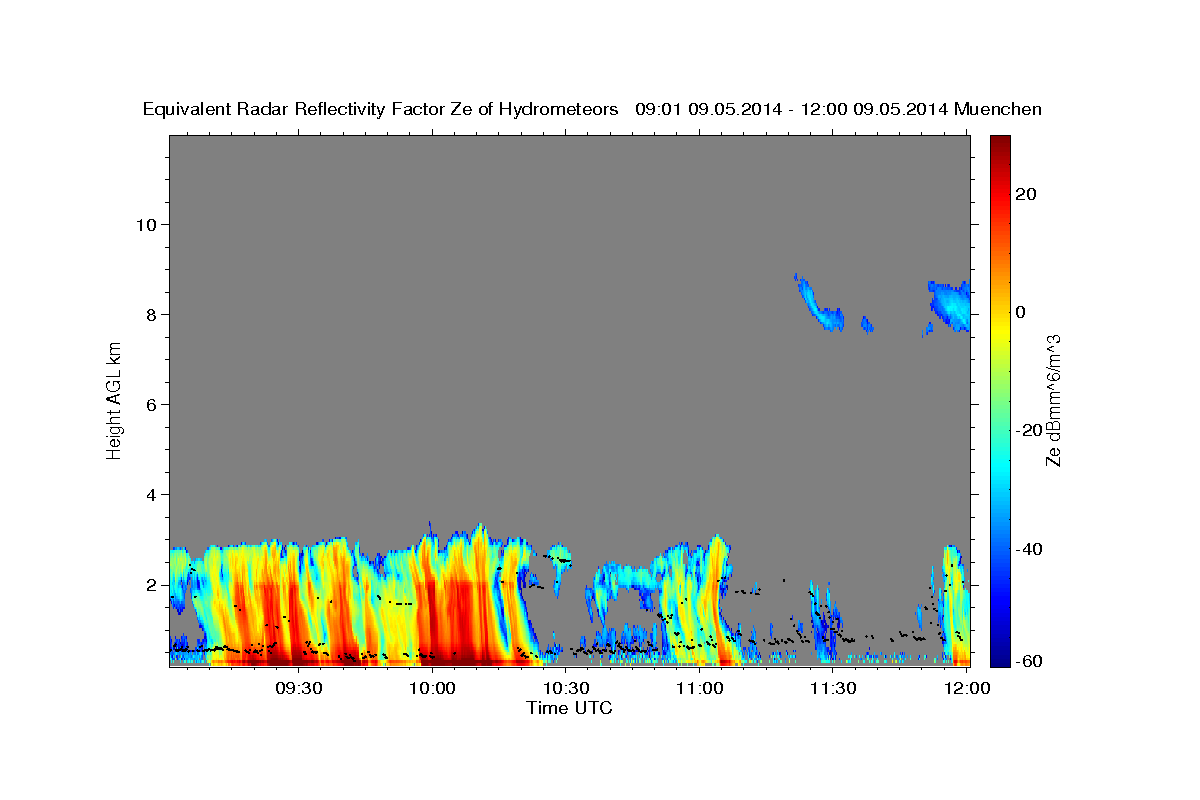Click the 12:00 time axis label

(x=967, y=688)
